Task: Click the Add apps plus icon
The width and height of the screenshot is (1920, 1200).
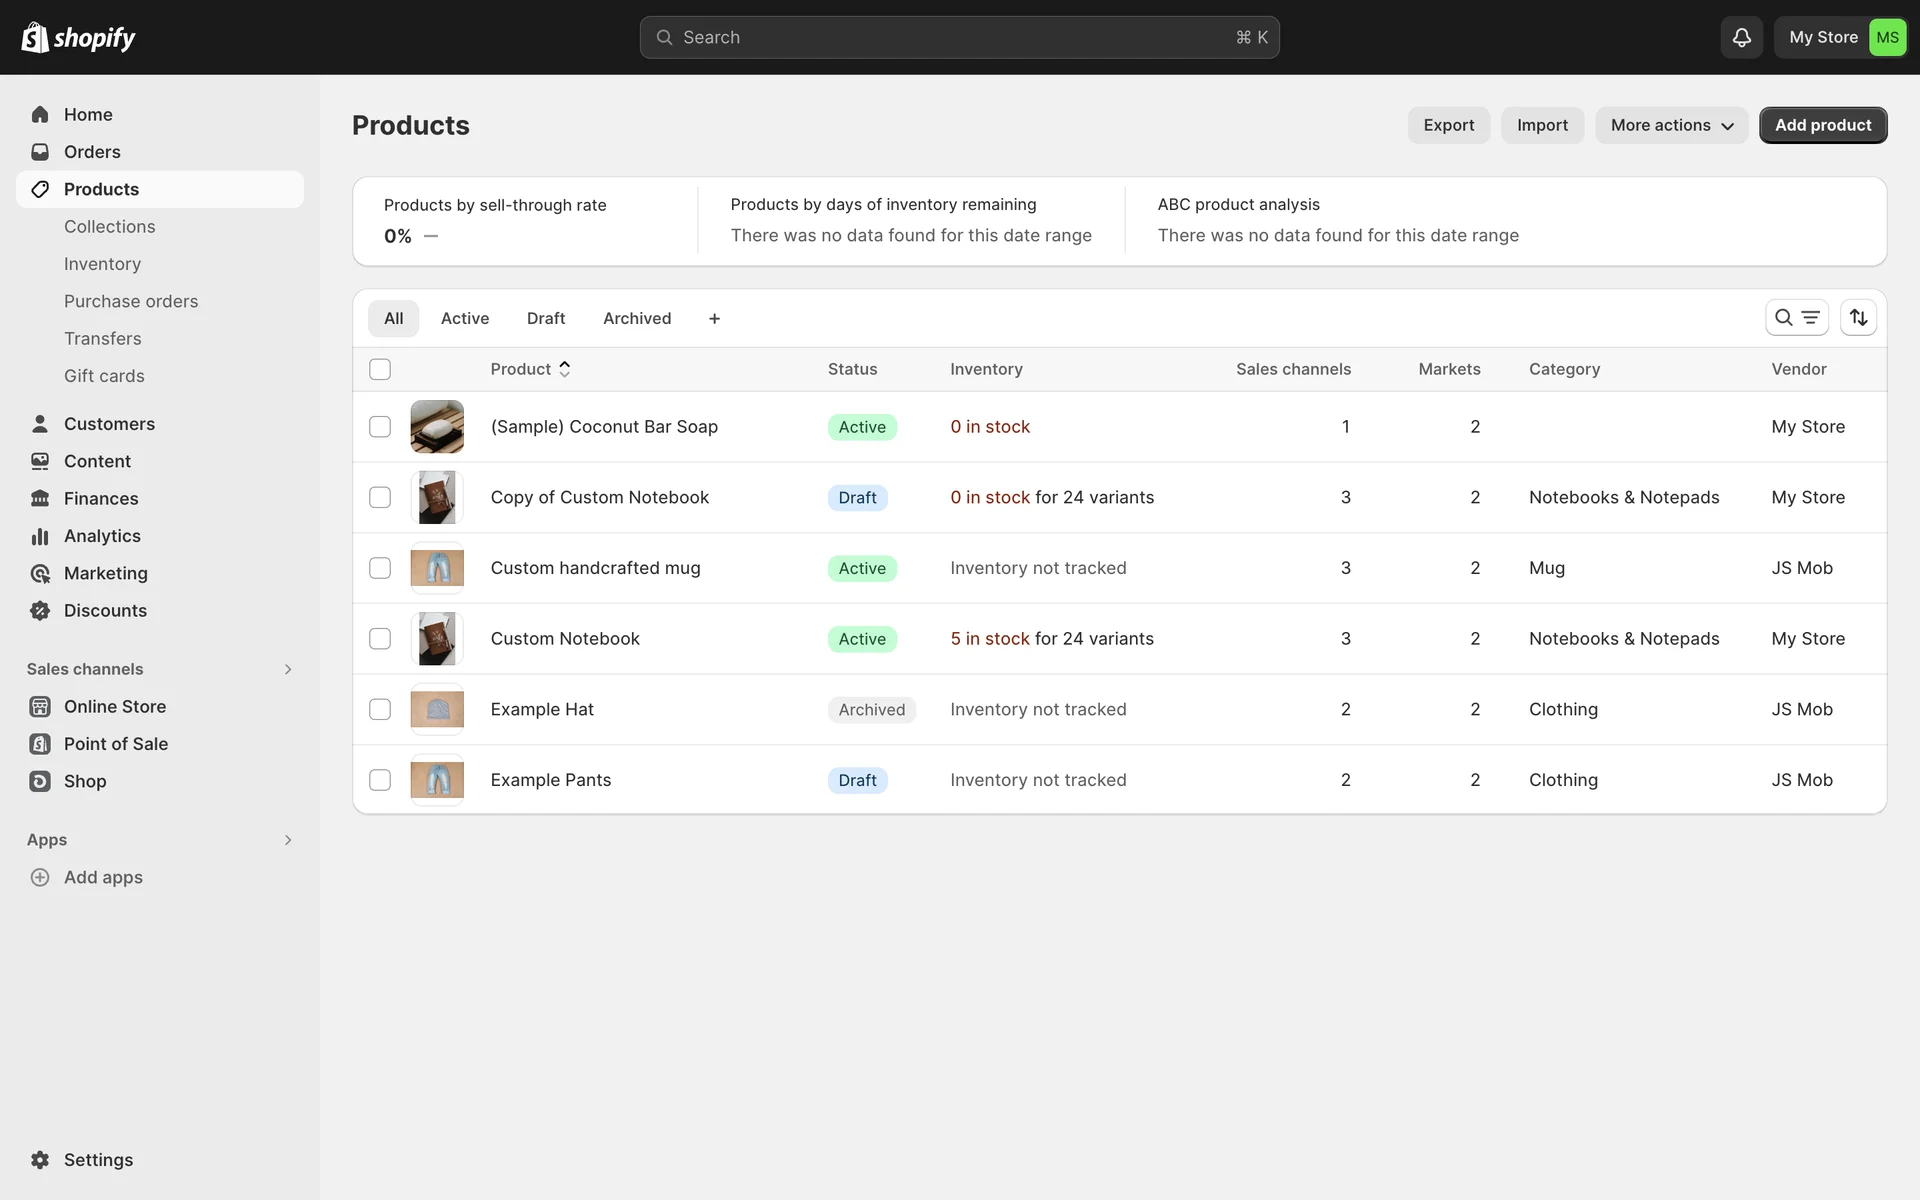Action: tap(40, 877)
